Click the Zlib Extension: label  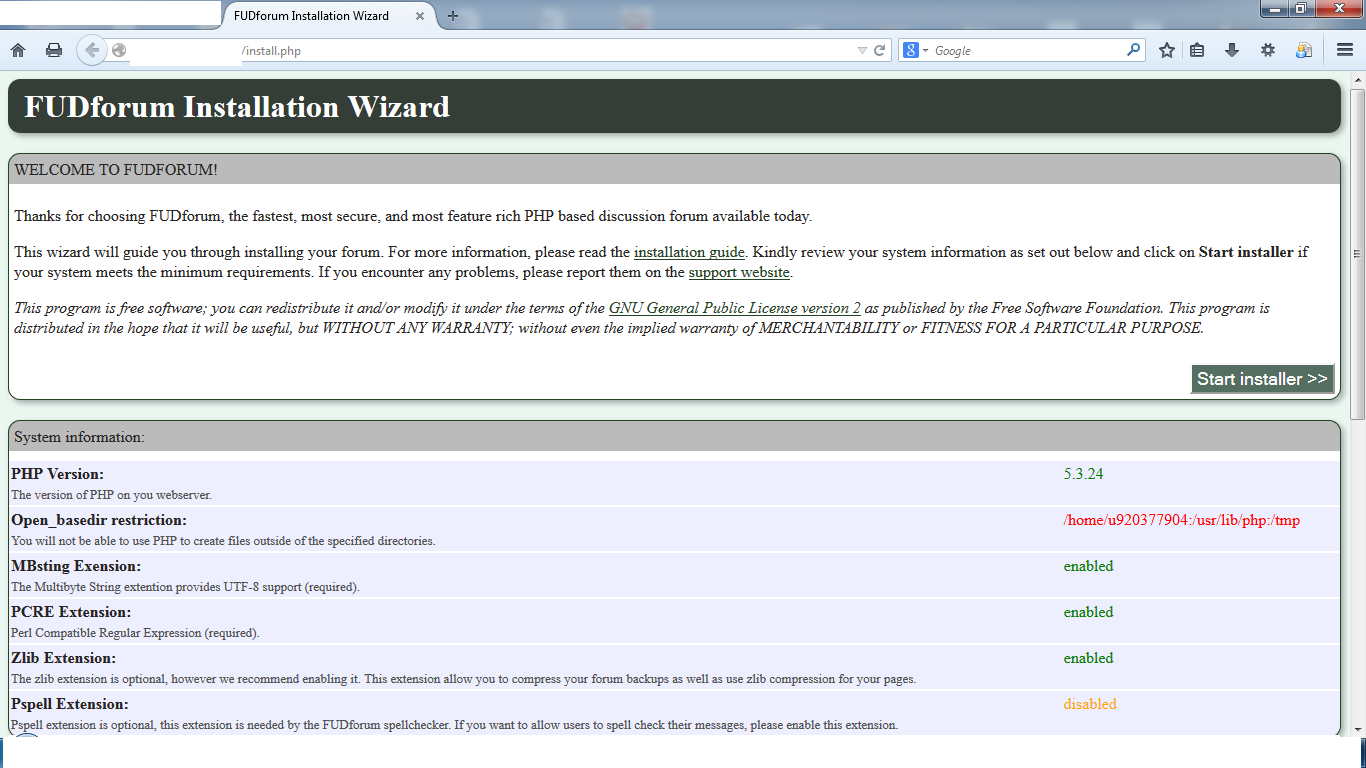(63, 658)
